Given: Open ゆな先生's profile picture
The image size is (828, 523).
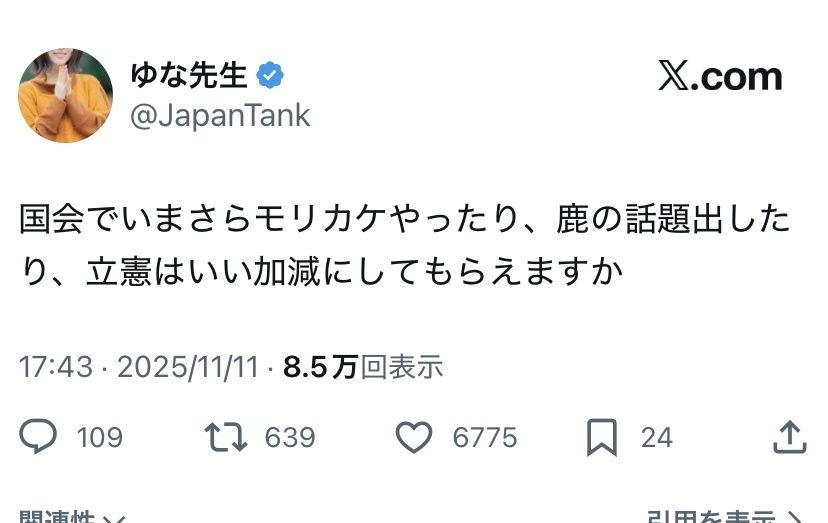Looking at the screenshot, I should coord(65,95).
